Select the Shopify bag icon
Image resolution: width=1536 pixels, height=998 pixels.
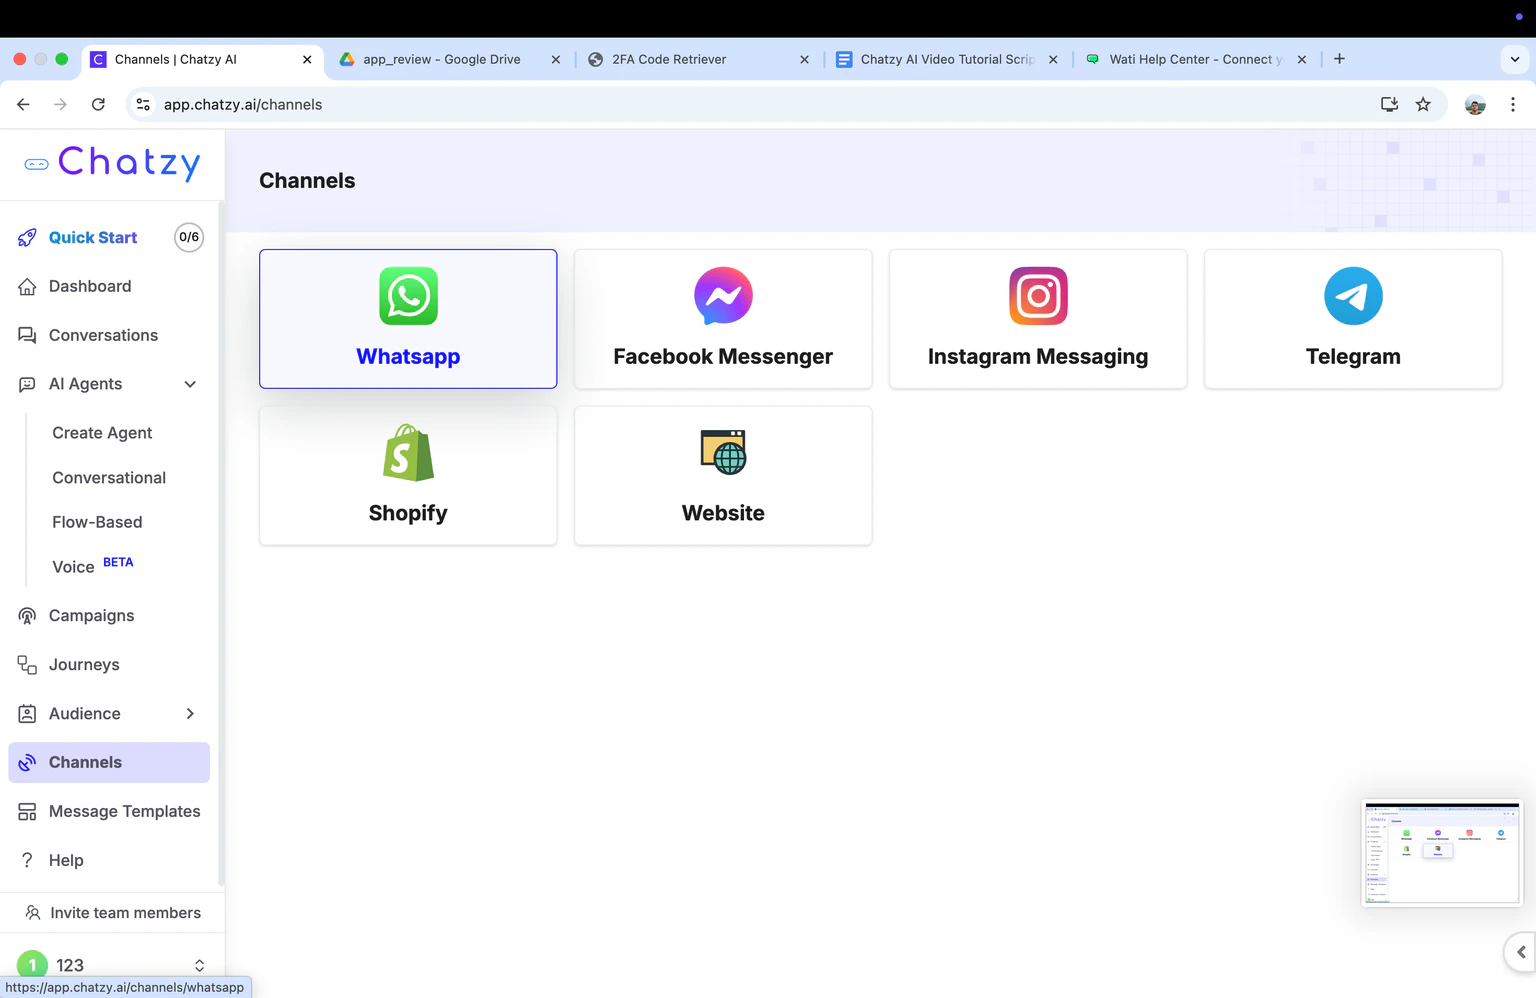click(408, 453)
